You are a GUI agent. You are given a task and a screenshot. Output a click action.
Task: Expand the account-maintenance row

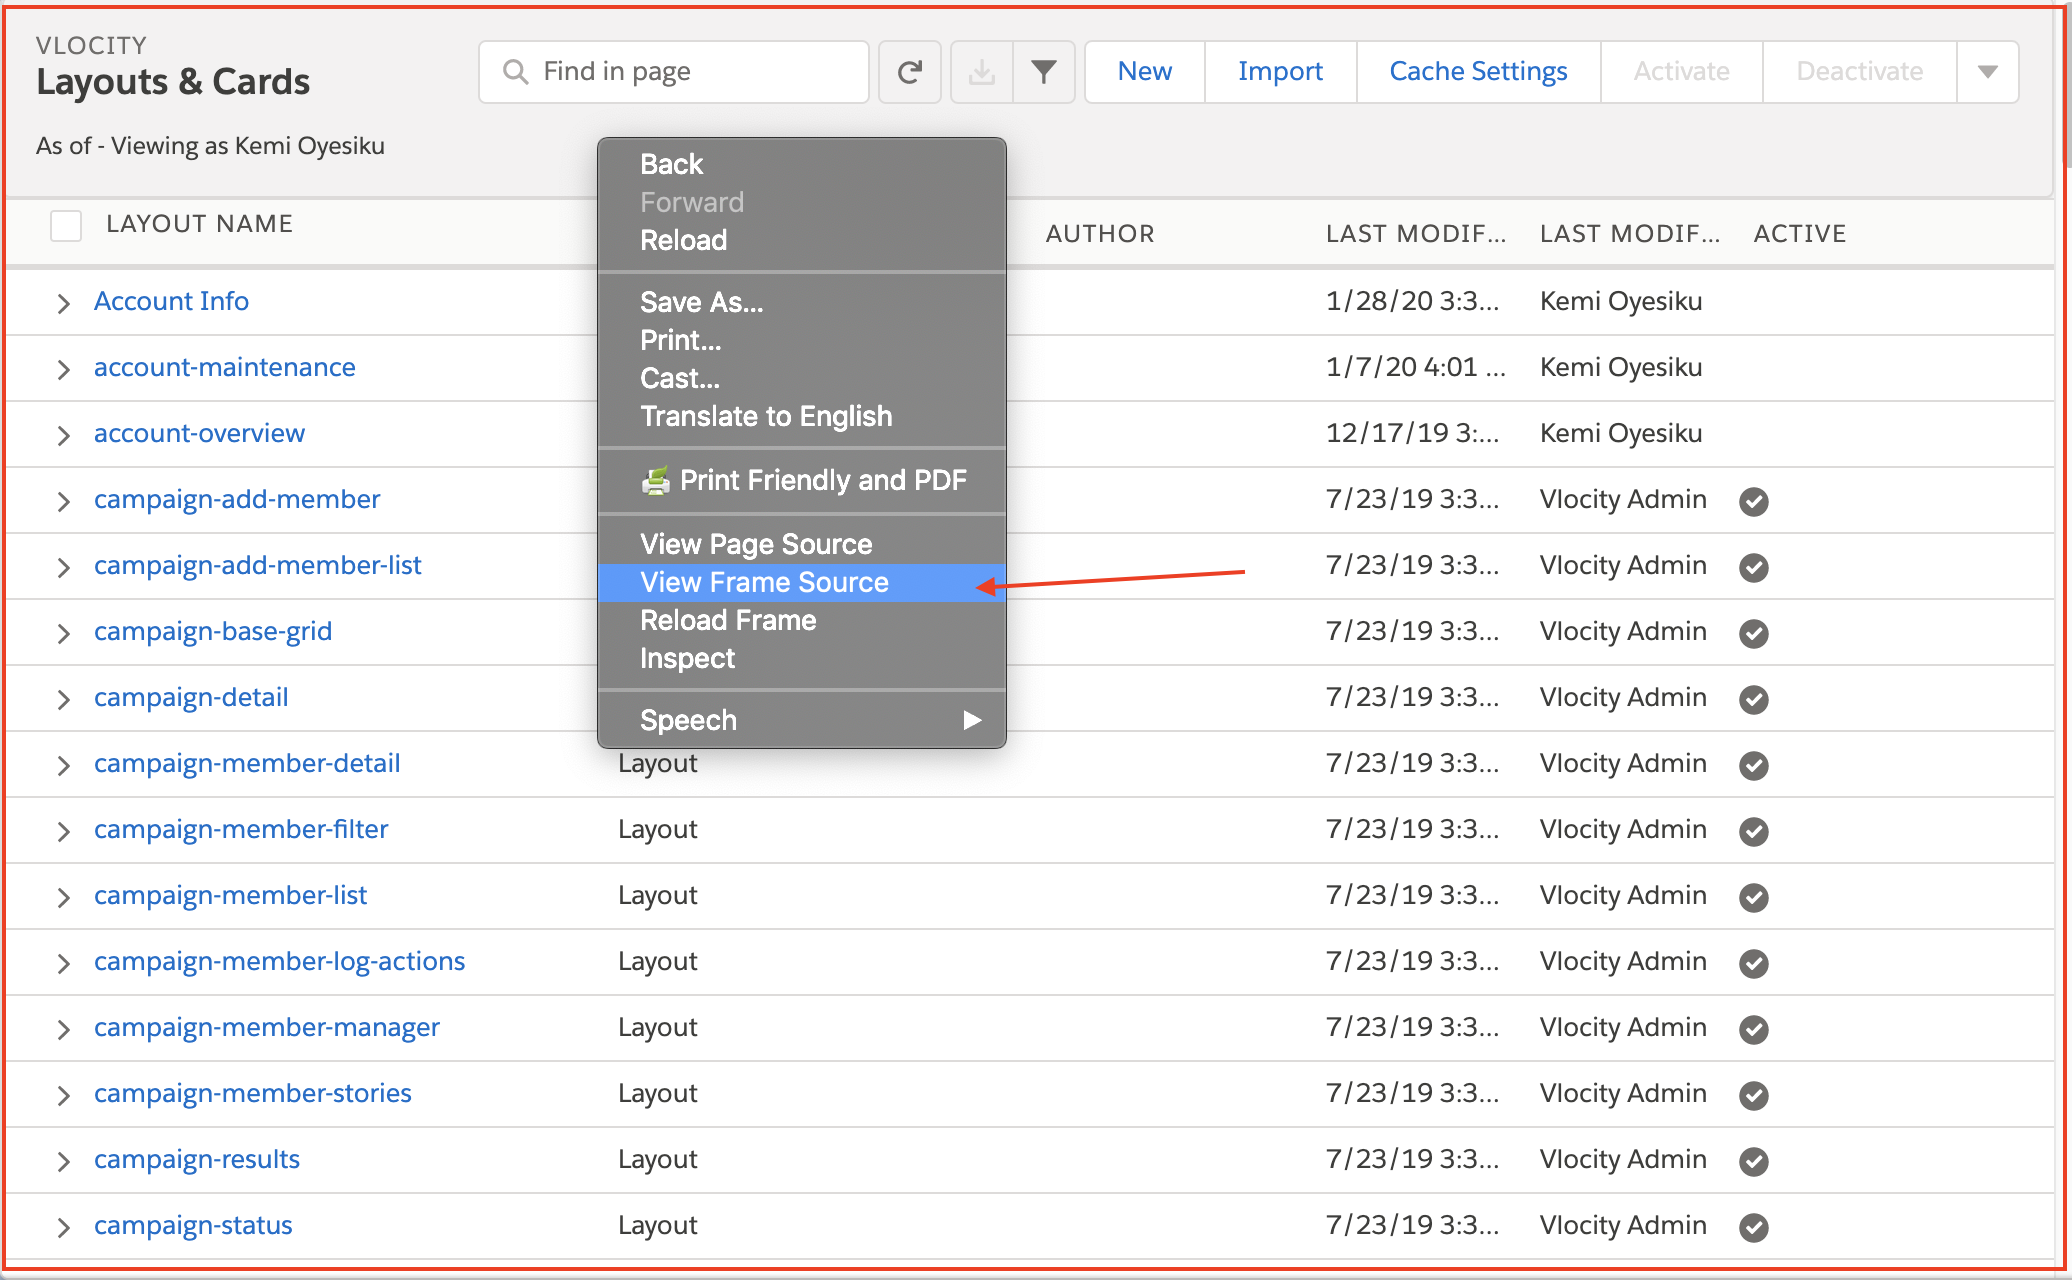point(63,369)
